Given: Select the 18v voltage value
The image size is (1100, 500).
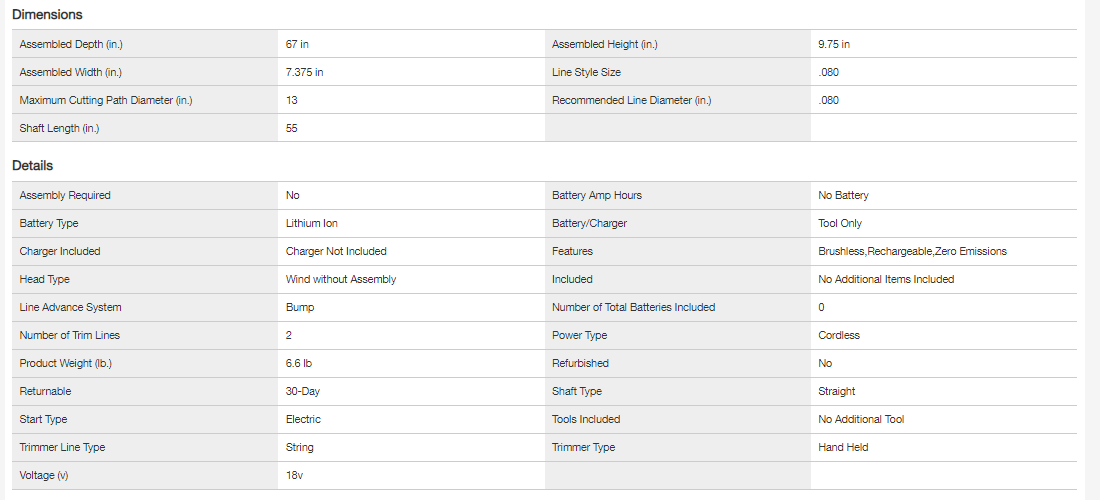Looking at the screenshot, I should click(294, 476).
